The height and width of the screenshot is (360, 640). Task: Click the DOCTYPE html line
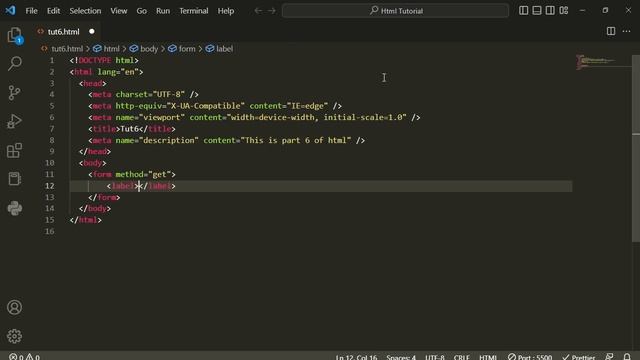tap(104, 60)
